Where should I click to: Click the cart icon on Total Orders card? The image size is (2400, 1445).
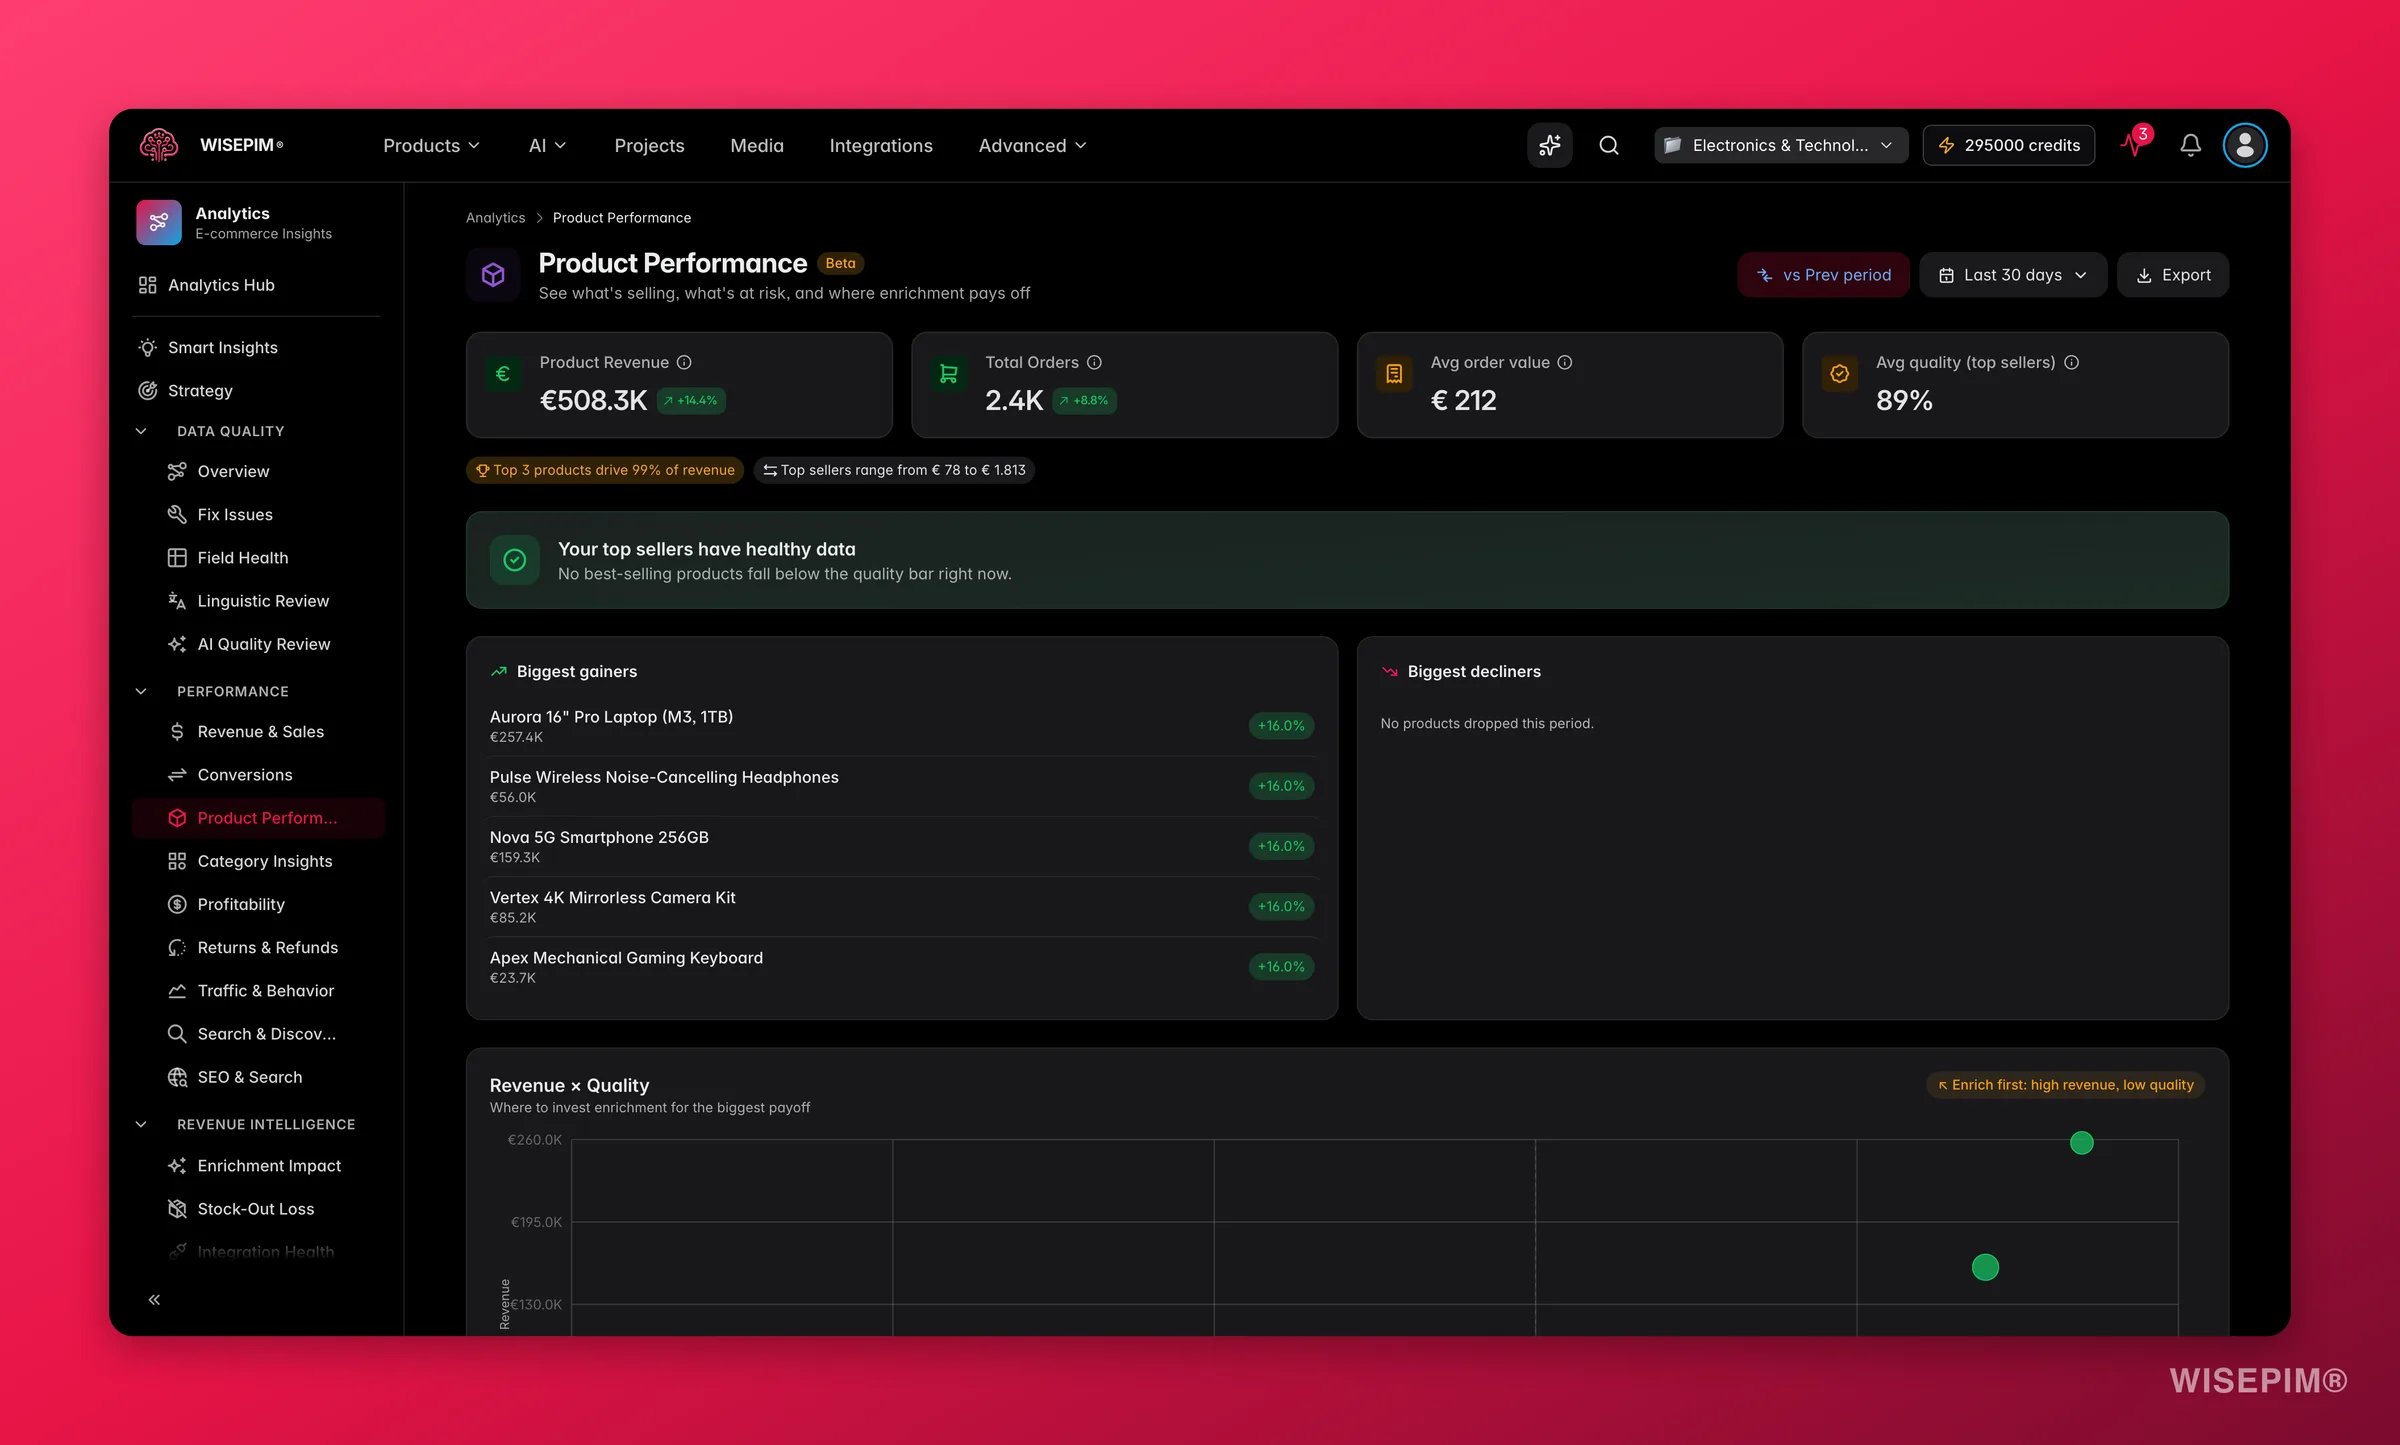coord(948,373)
